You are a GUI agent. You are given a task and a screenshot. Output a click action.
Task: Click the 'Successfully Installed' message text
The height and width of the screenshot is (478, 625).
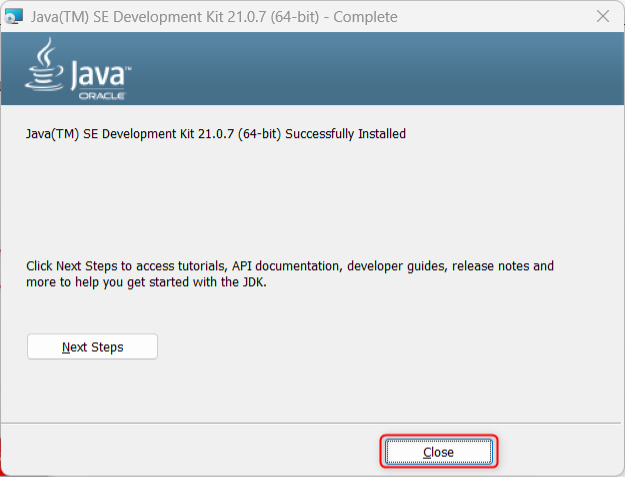(x=216, y=134)
